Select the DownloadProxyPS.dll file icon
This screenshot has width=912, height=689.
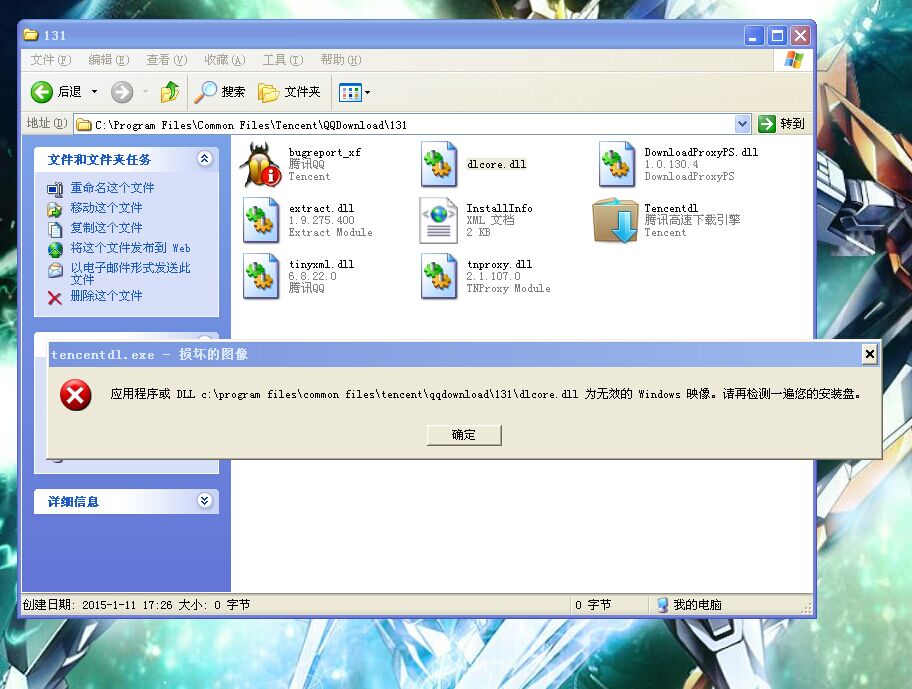[x=617, y=165]
